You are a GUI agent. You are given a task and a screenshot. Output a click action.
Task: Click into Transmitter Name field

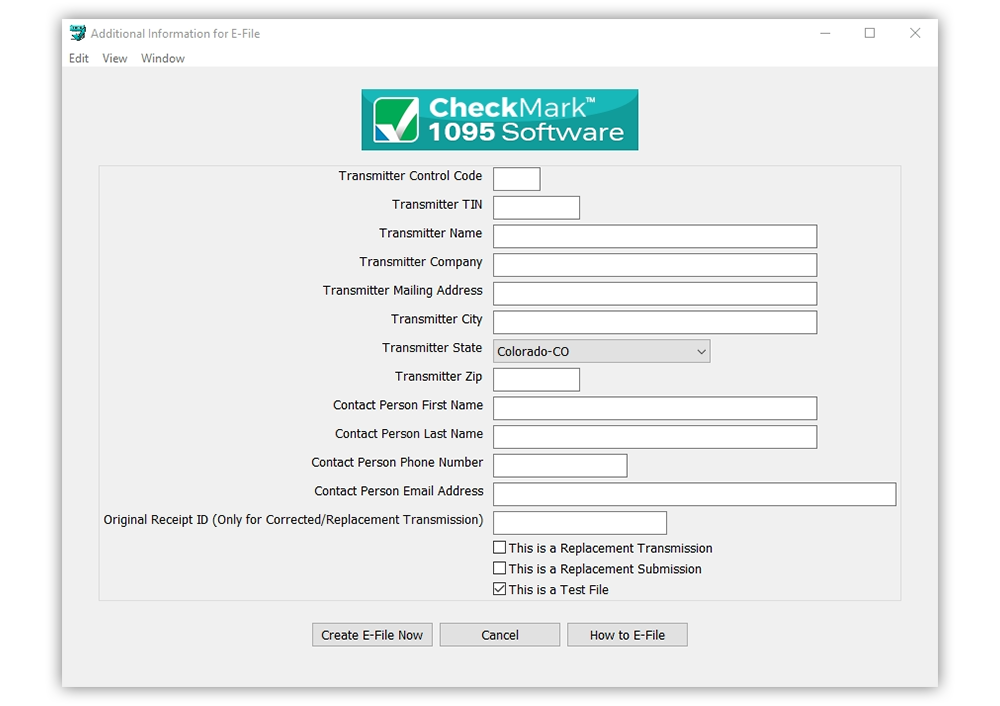655,236
